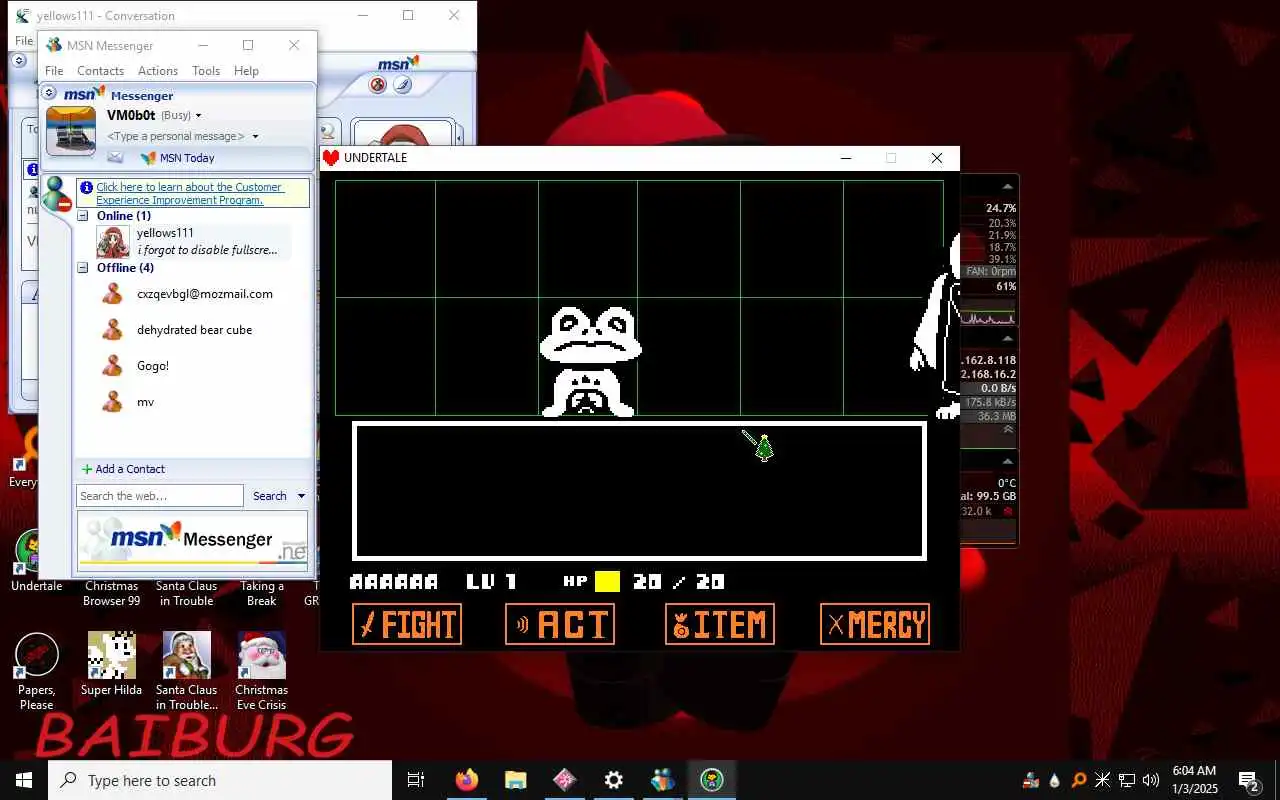Open the notification center icon
This screenshot has width=1280, height=800.
(1249, 780)
